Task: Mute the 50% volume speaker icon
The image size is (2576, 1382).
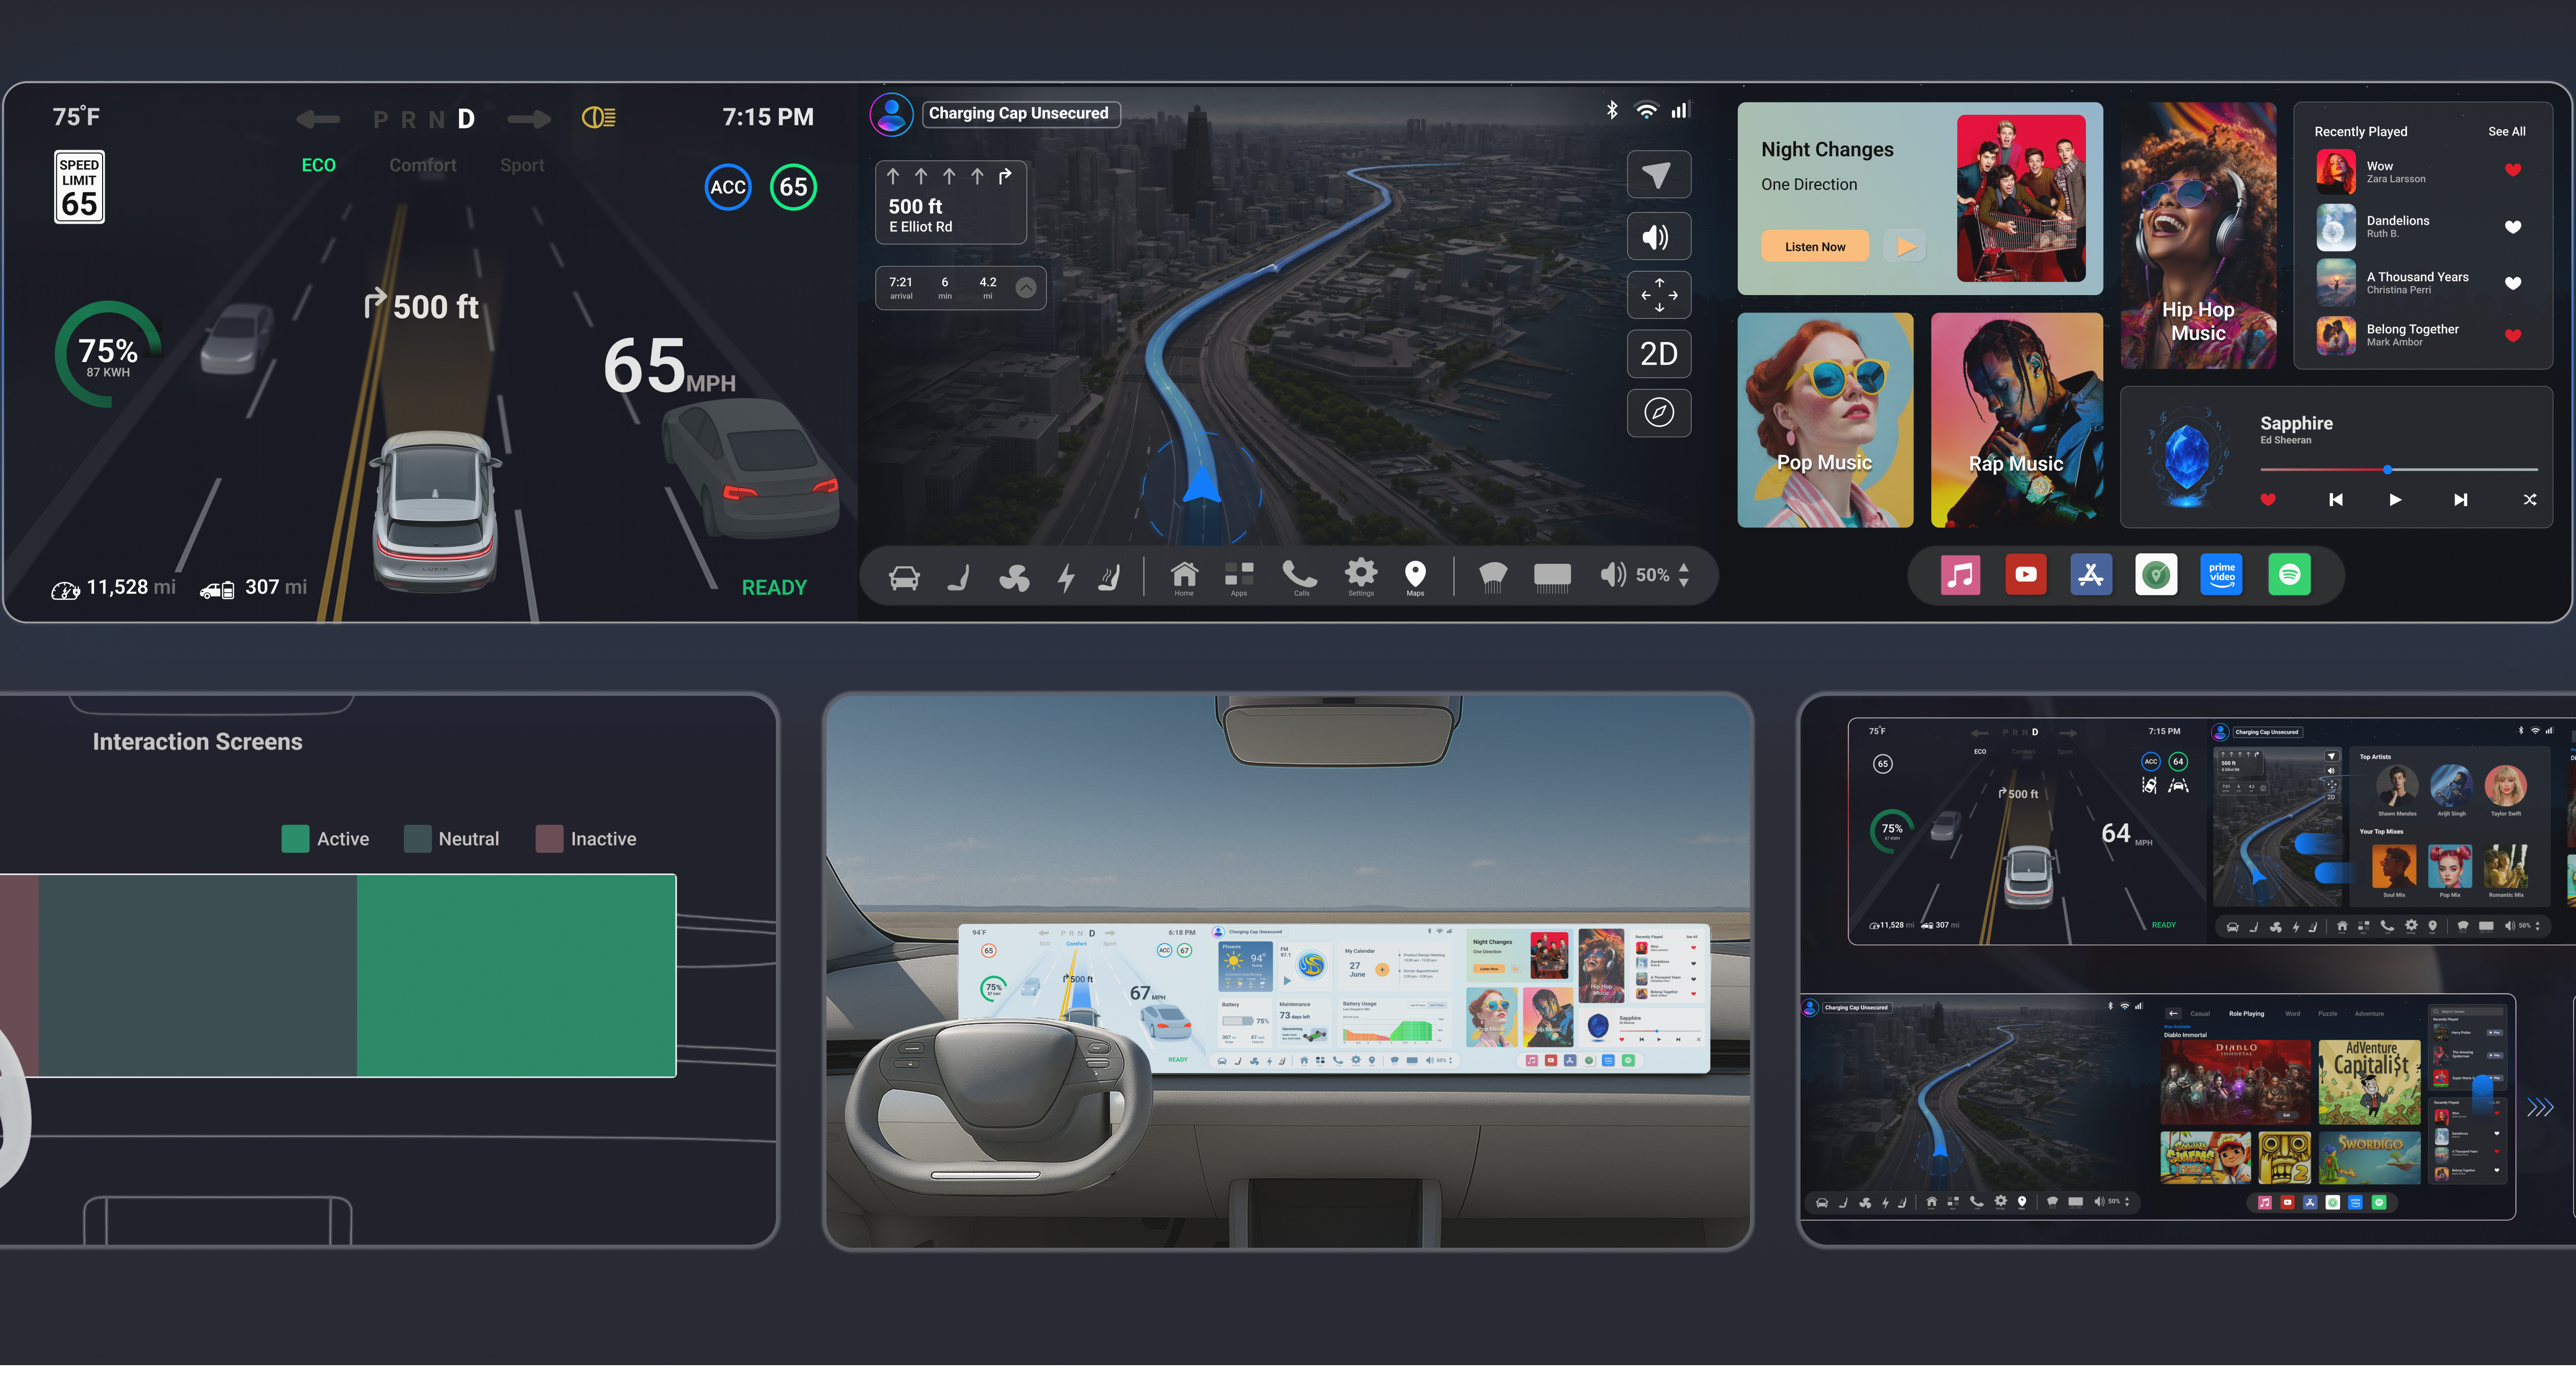Action: [1612, 575]
